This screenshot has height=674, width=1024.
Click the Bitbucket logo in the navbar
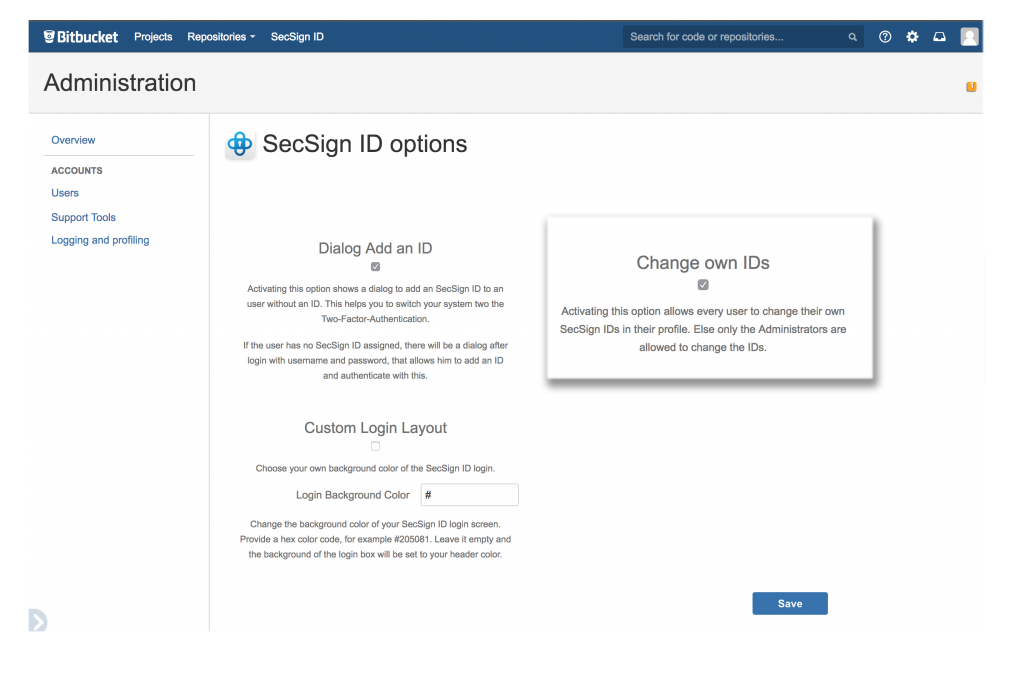pos(79,36)
